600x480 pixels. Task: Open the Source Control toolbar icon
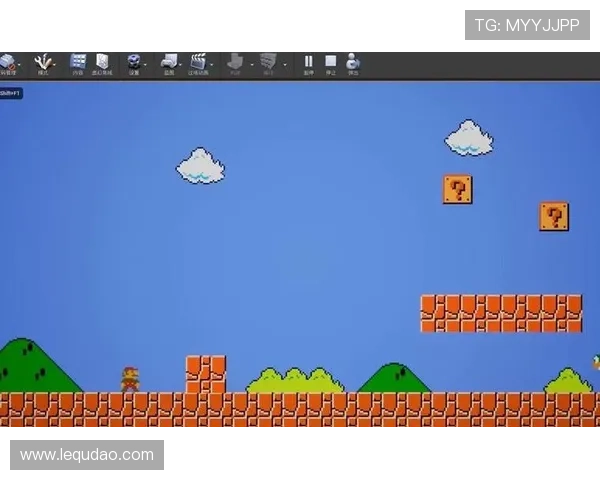[8, 62]
